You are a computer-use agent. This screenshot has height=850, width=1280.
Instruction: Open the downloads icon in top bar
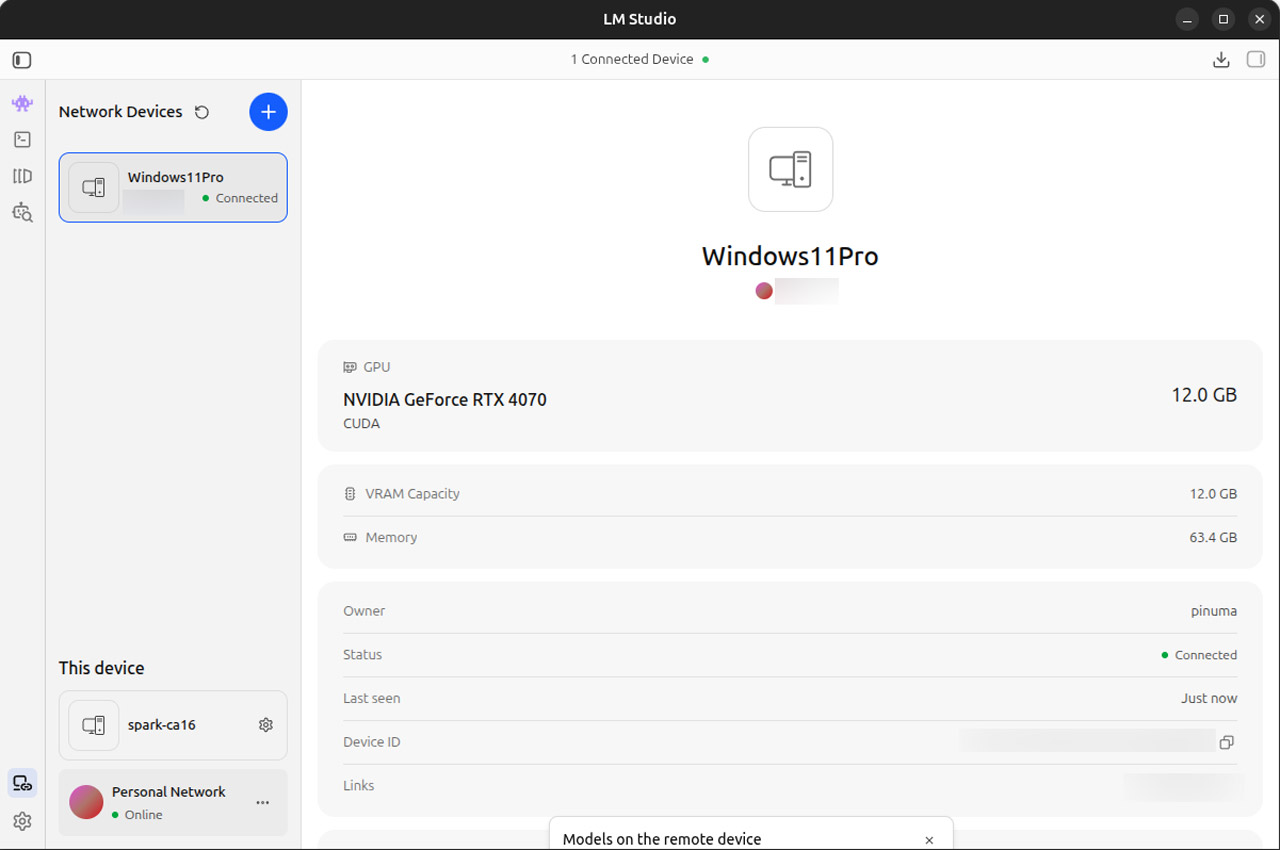click(x=1221, y=60)
